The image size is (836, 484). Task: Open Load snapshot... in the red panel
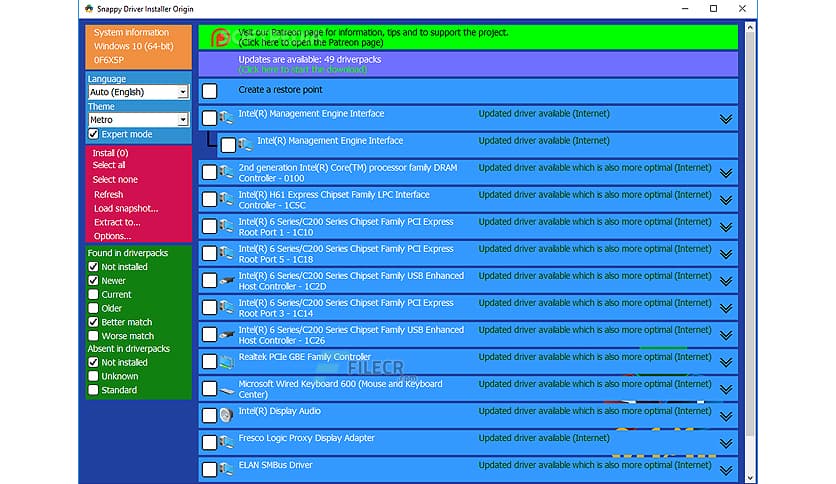coord(126,208)
